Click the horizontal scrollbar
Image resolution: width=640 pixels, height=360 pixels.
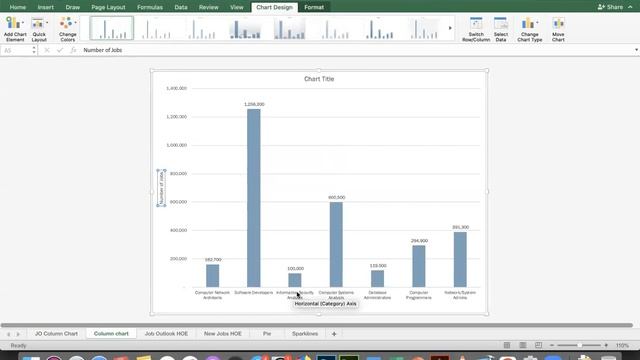click(317, 325)
